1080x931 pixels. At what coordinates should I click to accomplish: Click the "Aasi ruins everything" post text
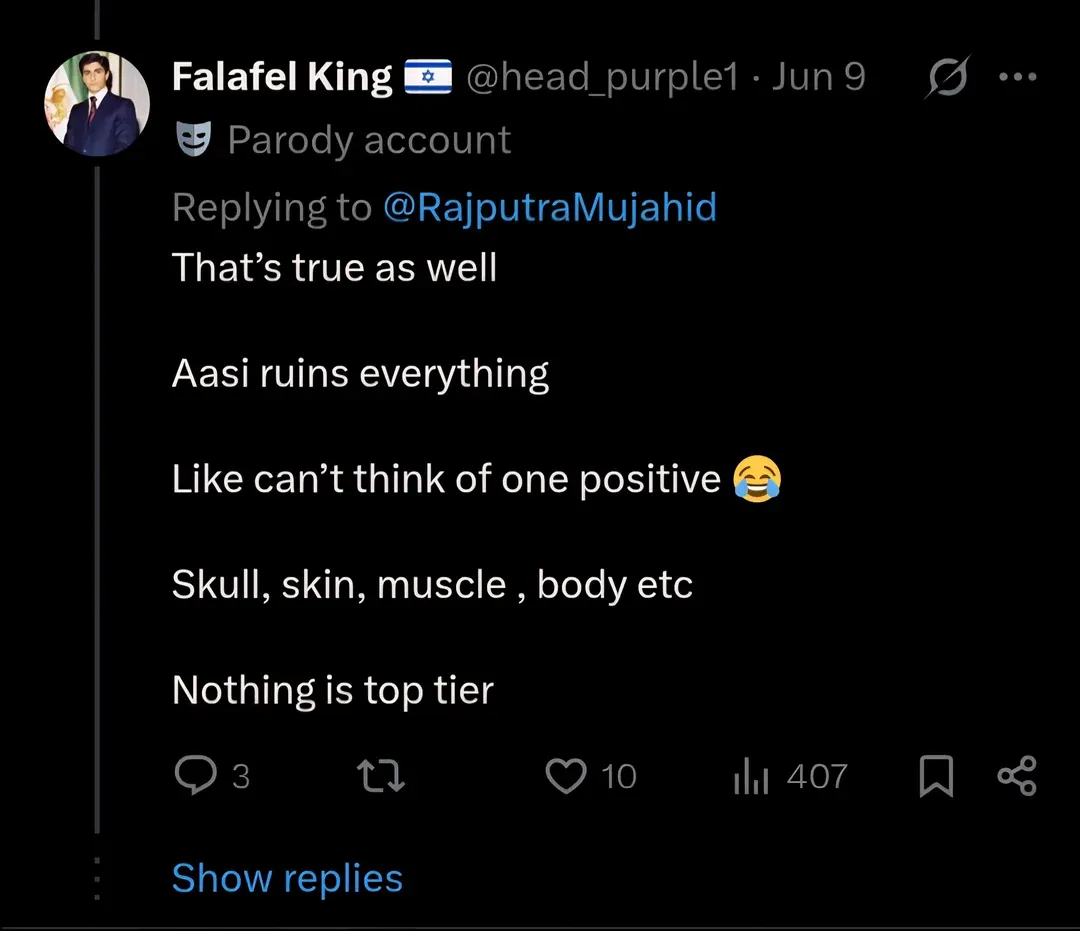360,374
